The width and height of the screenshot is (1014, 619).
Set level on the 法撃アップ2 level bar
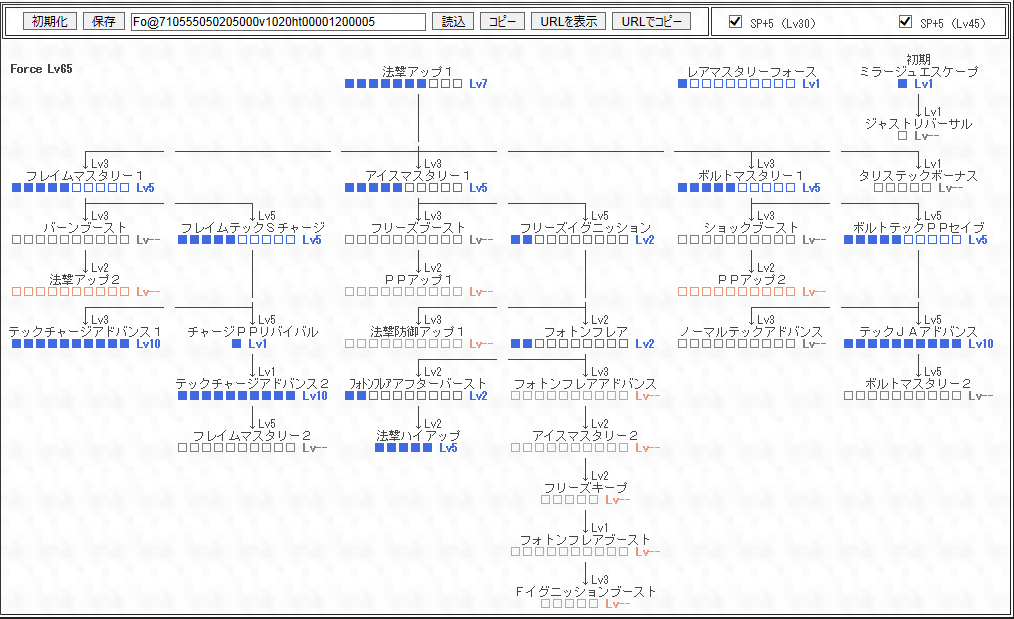(70, 292)
